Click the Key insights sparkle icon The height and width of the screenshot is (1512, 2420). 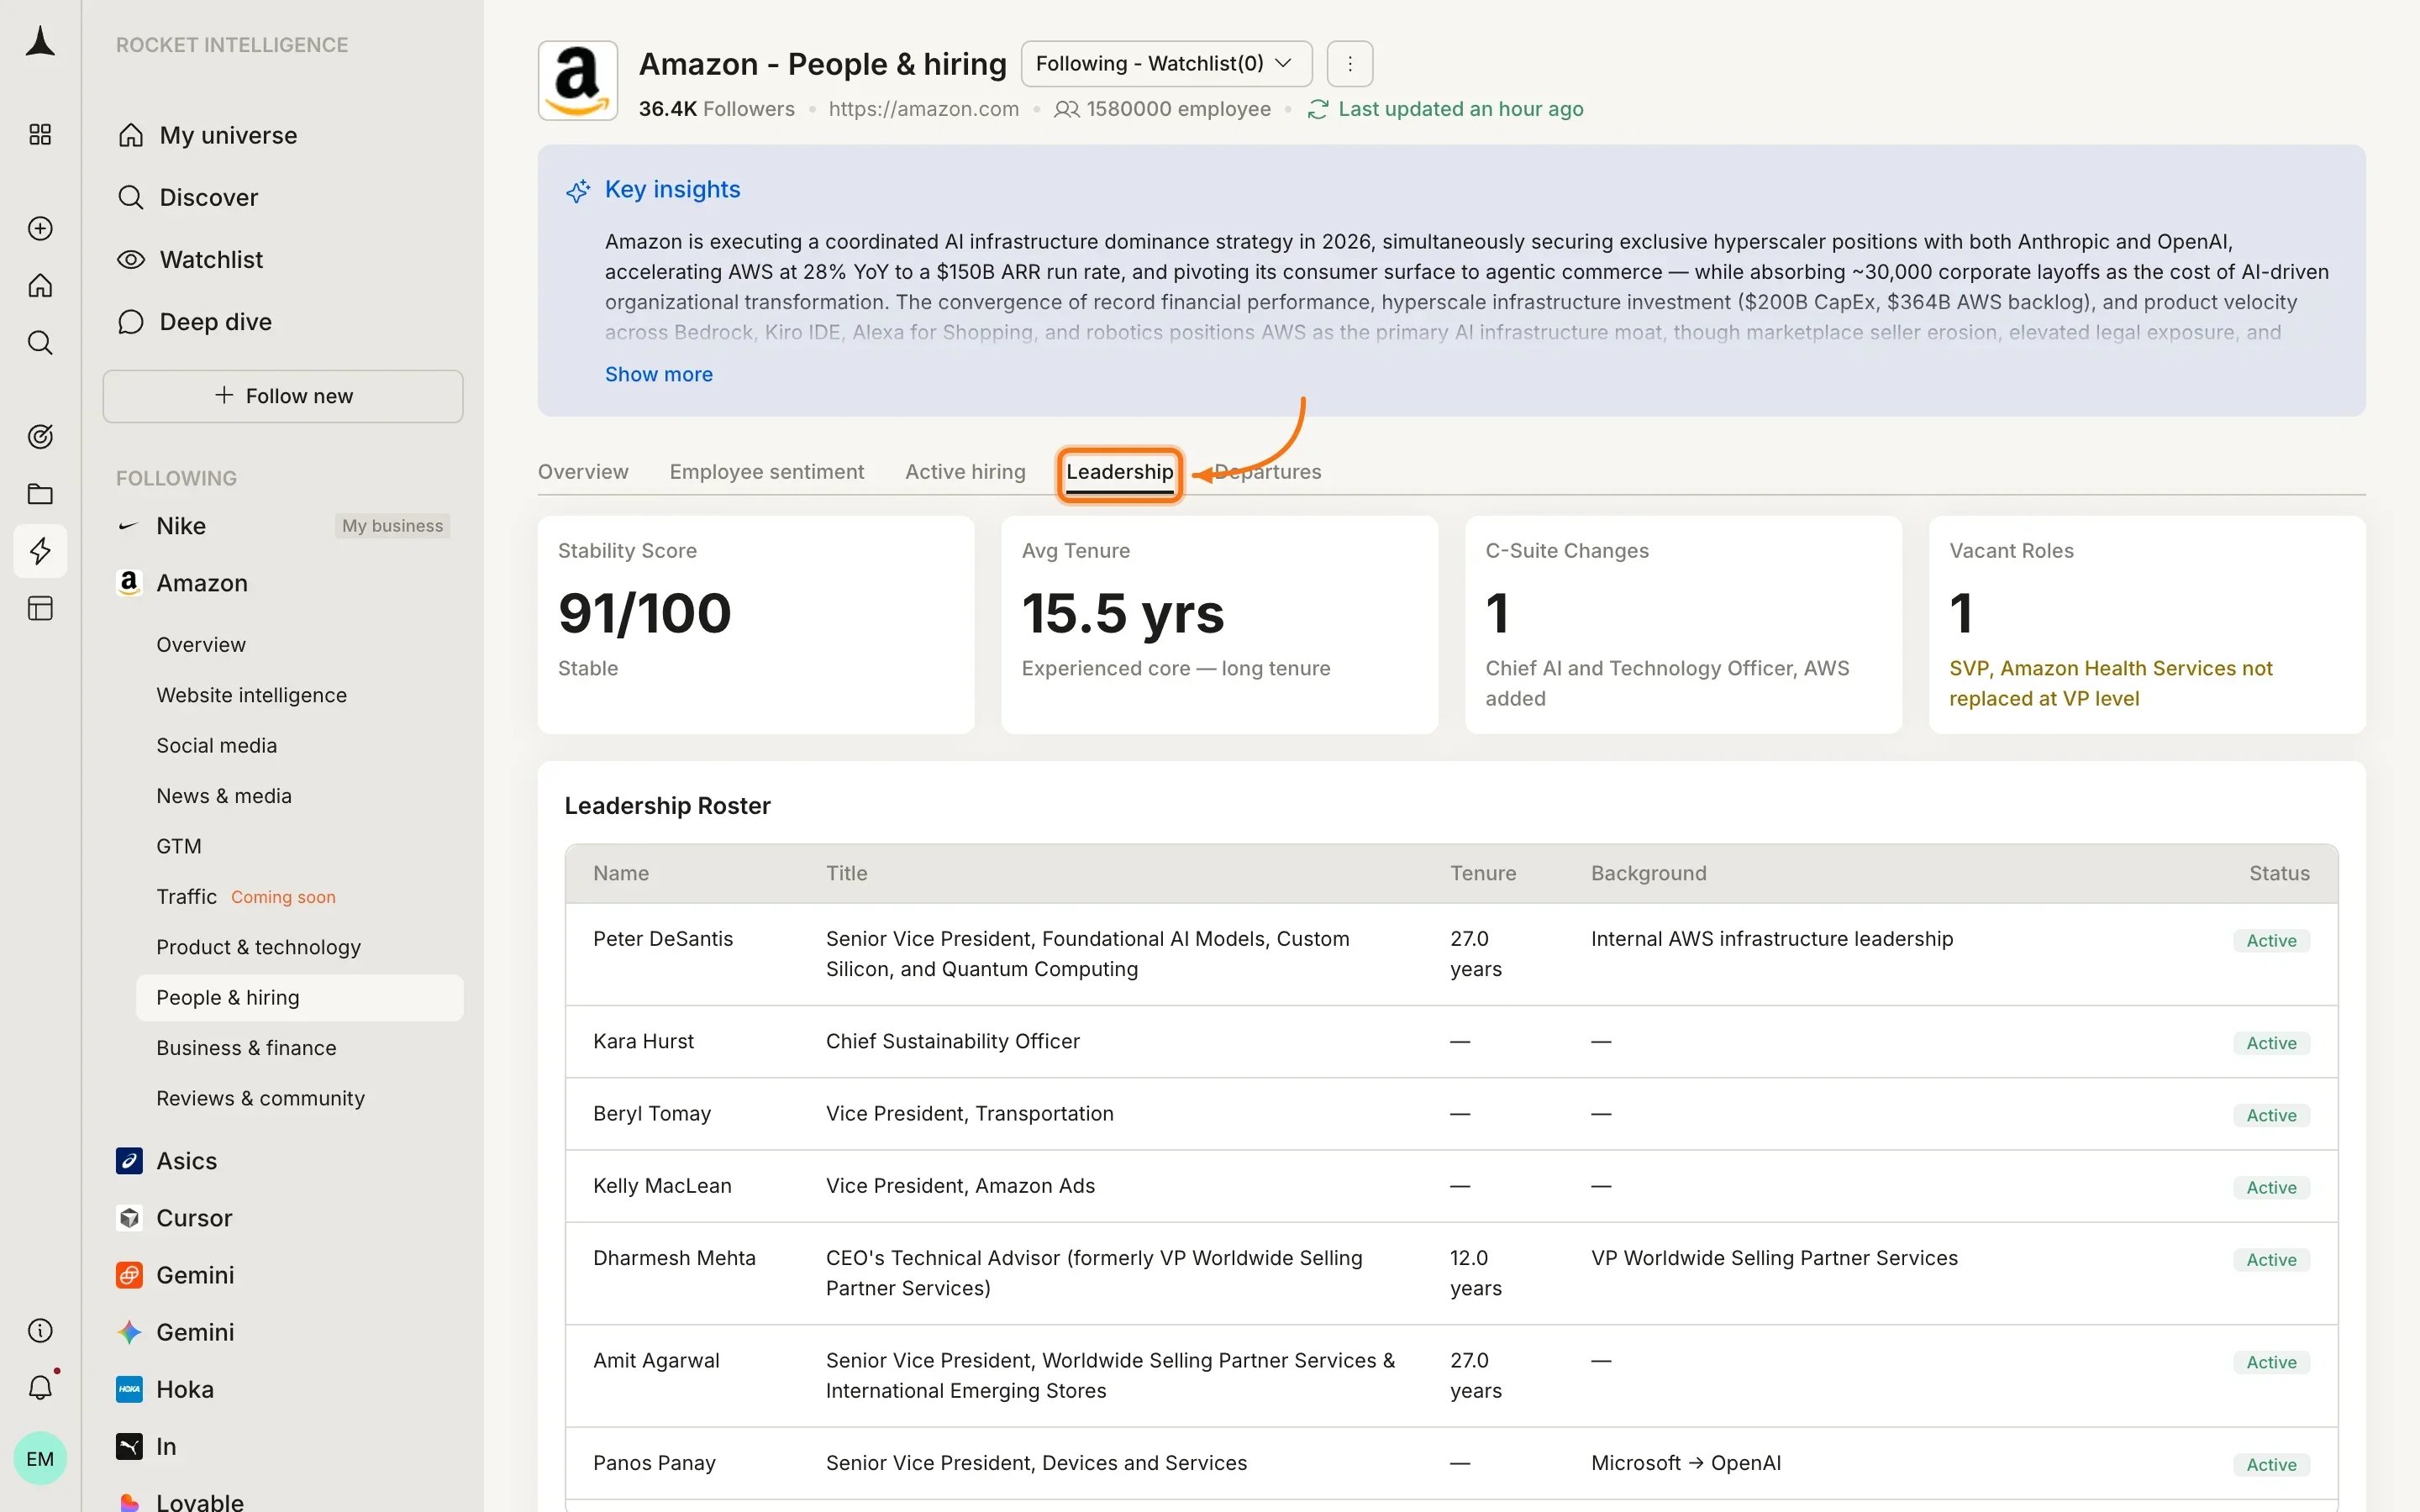coord(578,190)
